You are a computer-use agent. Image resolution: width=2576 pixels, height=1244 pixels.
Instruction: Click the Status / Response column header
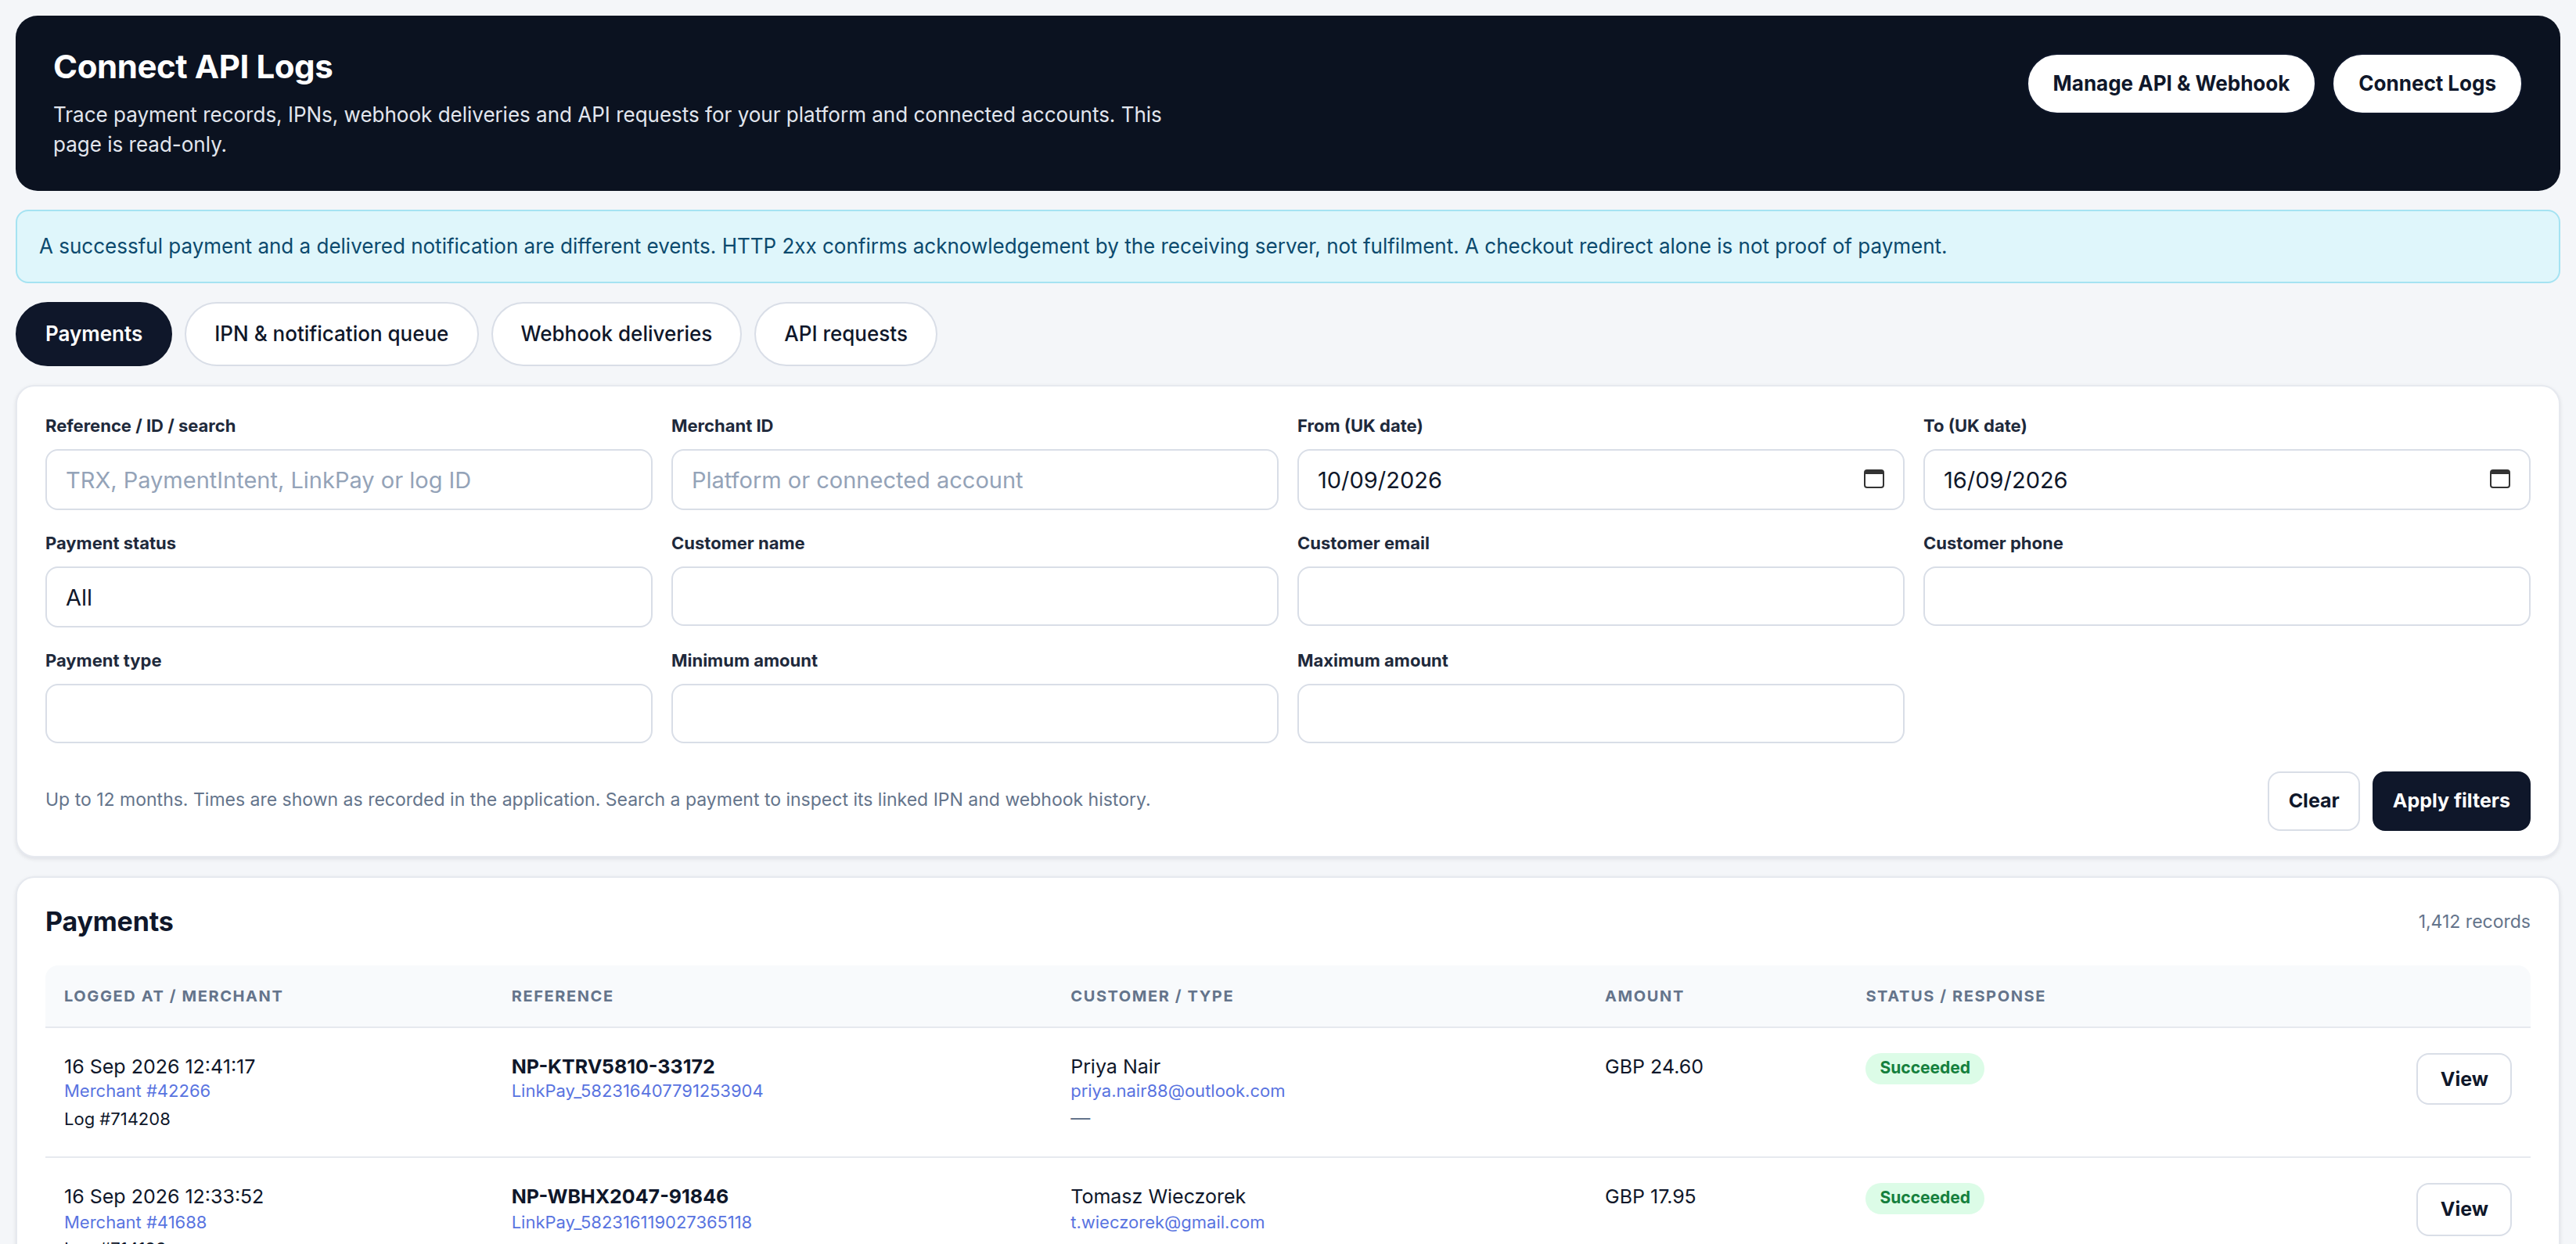point(1955,996)
